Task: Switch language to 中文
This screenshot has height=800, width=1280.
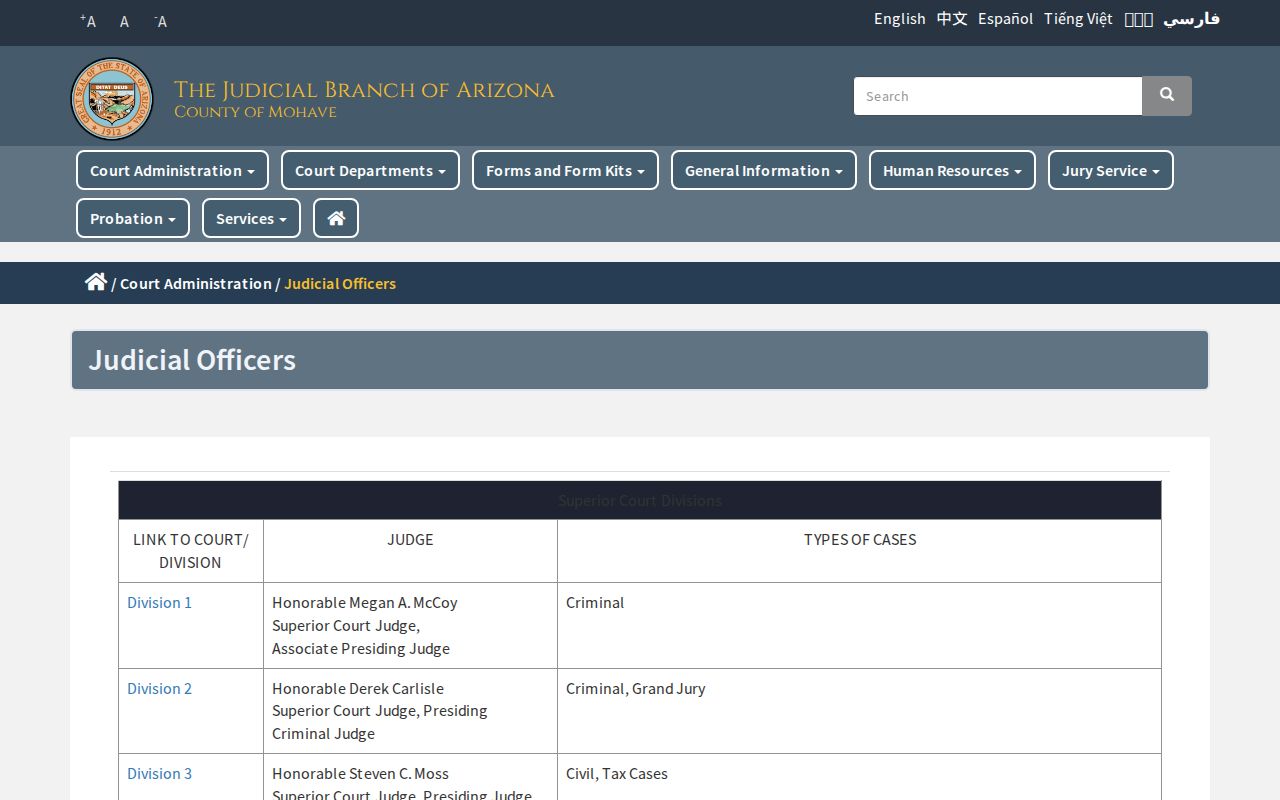Action: (952, 19)
